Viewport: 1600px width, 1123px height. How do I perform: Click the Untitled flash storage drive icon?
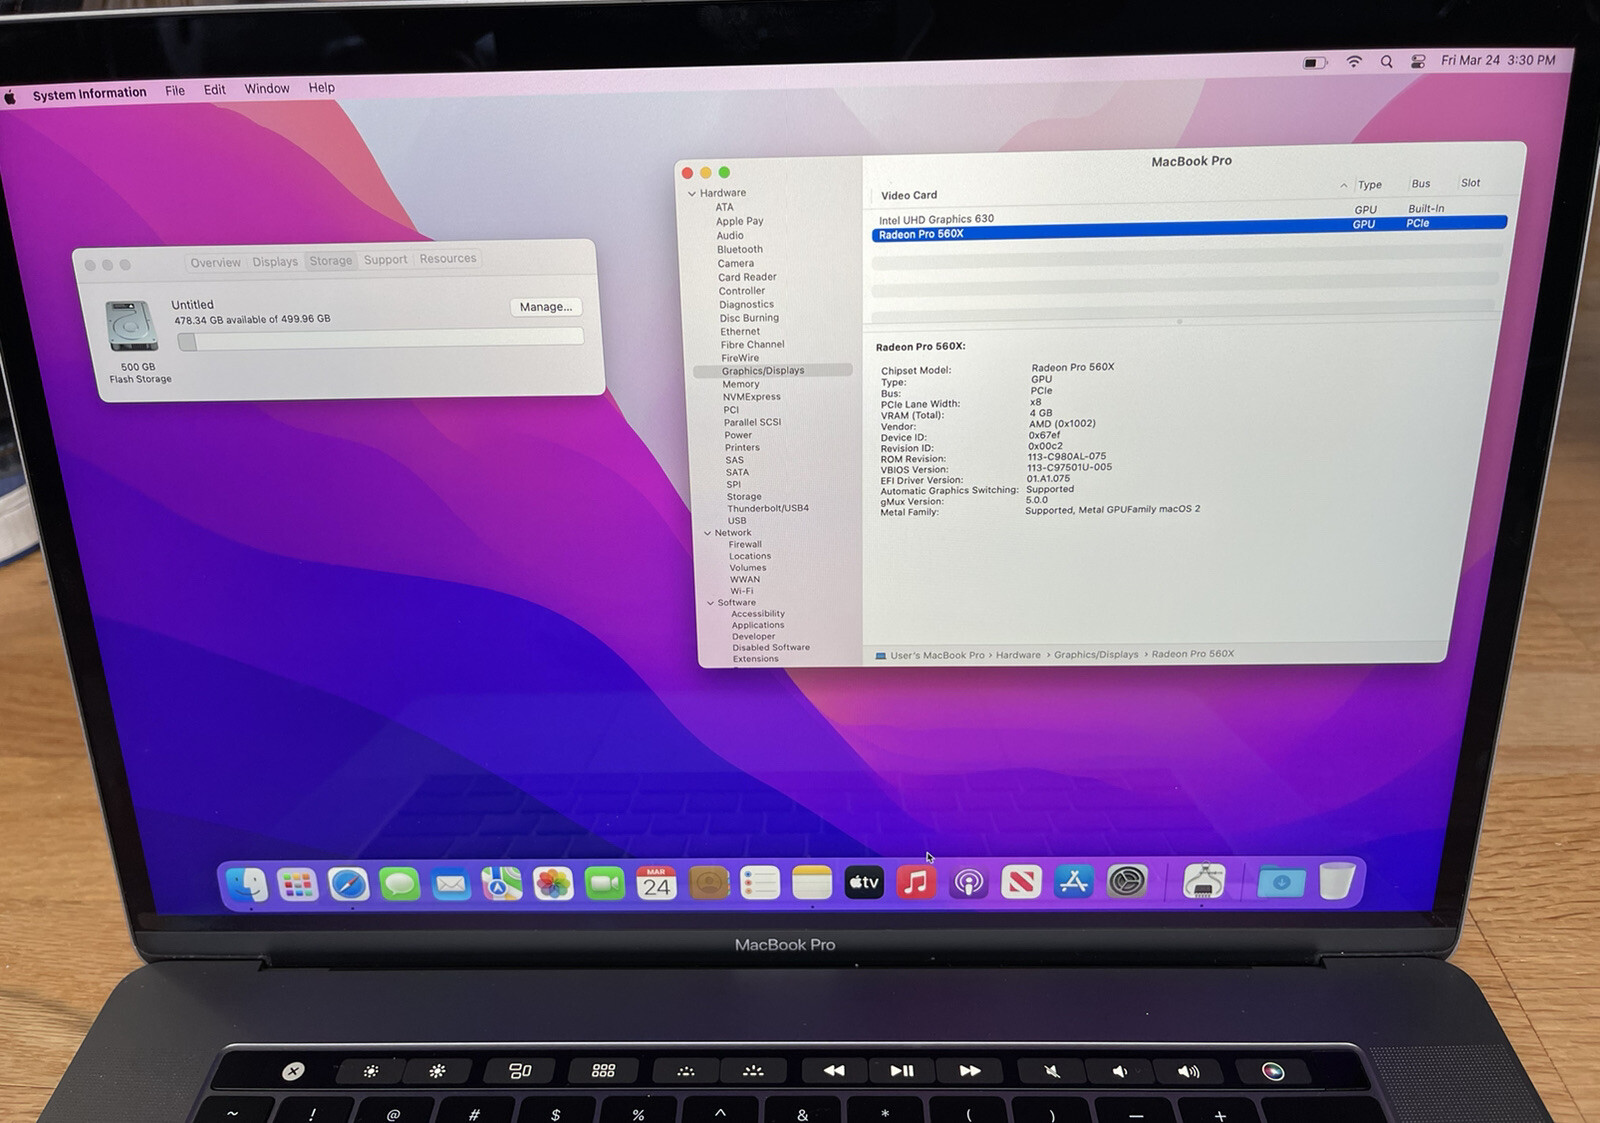(132, 326)
